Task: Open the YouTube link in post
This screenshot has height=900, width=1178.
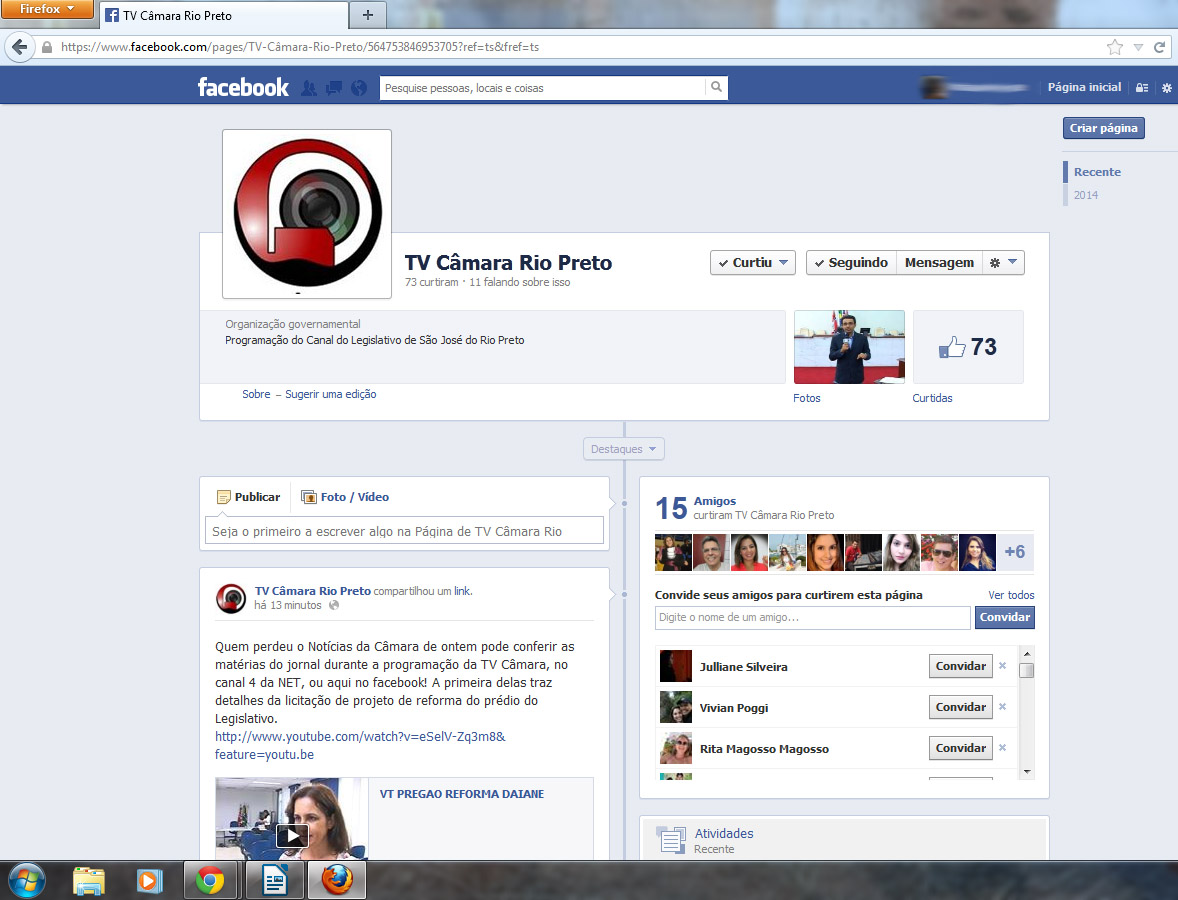Action: [x=360, y=745]
